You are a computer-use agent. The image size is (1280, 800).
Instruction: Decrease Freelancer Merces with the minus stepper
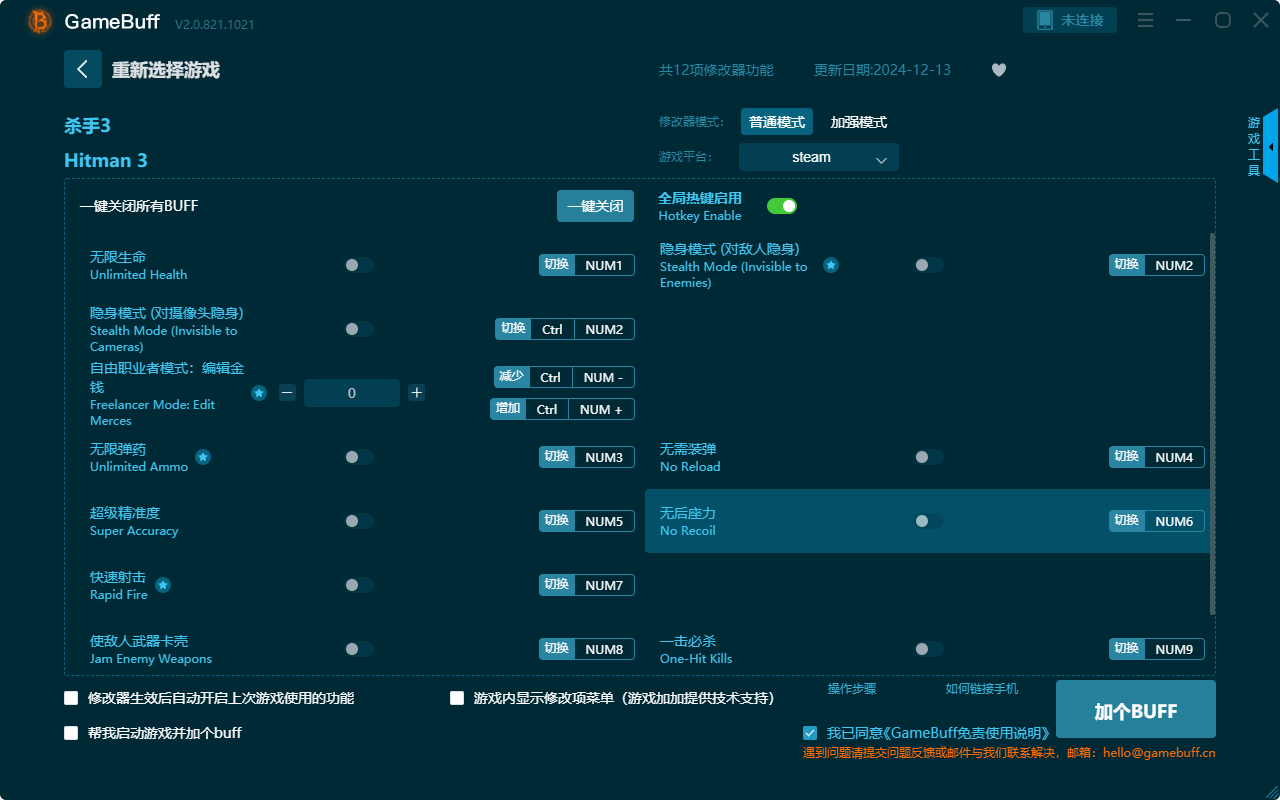[287, 393]
